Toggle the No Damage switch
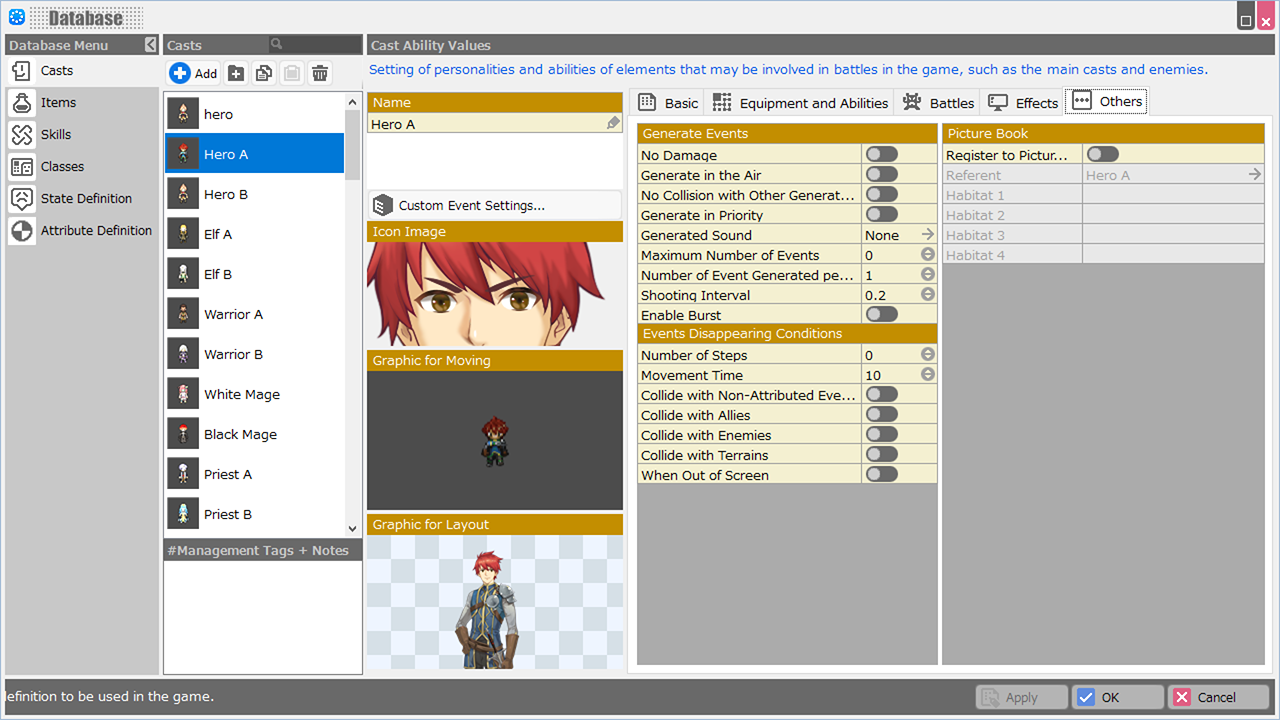The height and width of the screenshot is (720, 1280). point(882,155)
